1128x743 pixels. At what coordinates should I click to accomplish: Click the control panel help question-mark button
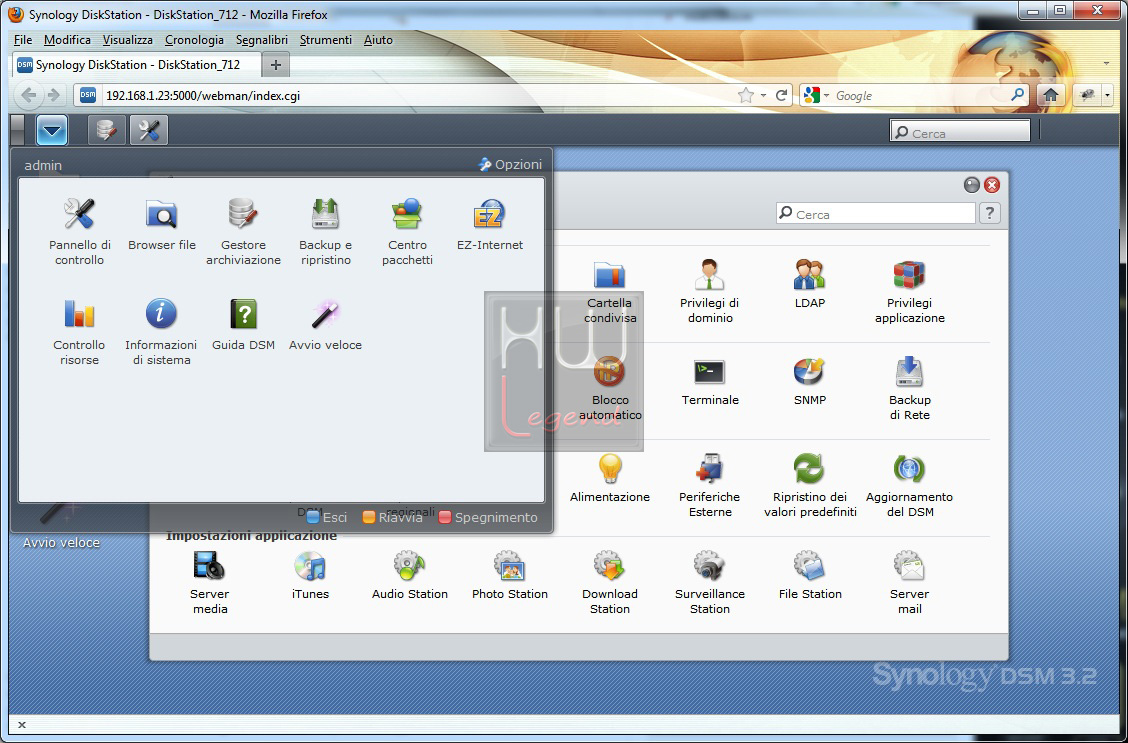pos(990,214)
